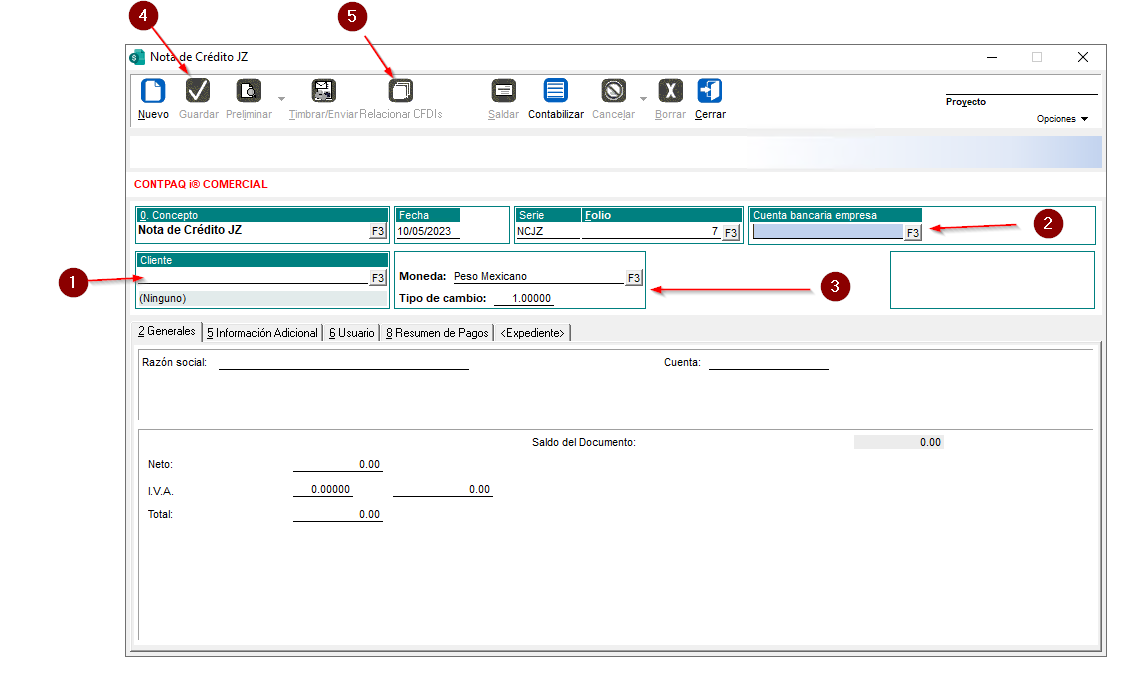1130x680 pixels.
Task: Click the Timbrar/Enviar icon
Action: pyautogui.click(x=323, y=91)
